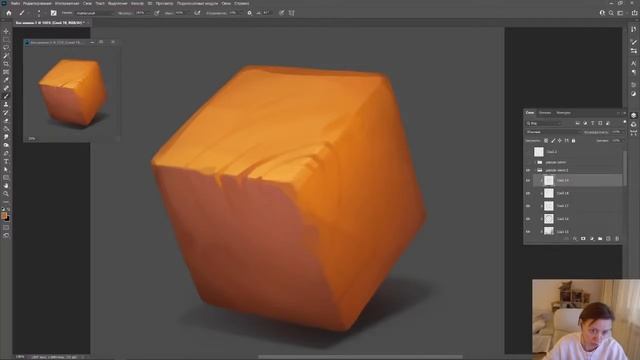Open the Brush tool preset picker
Screen dimensions: 640x360
point(23,13)
